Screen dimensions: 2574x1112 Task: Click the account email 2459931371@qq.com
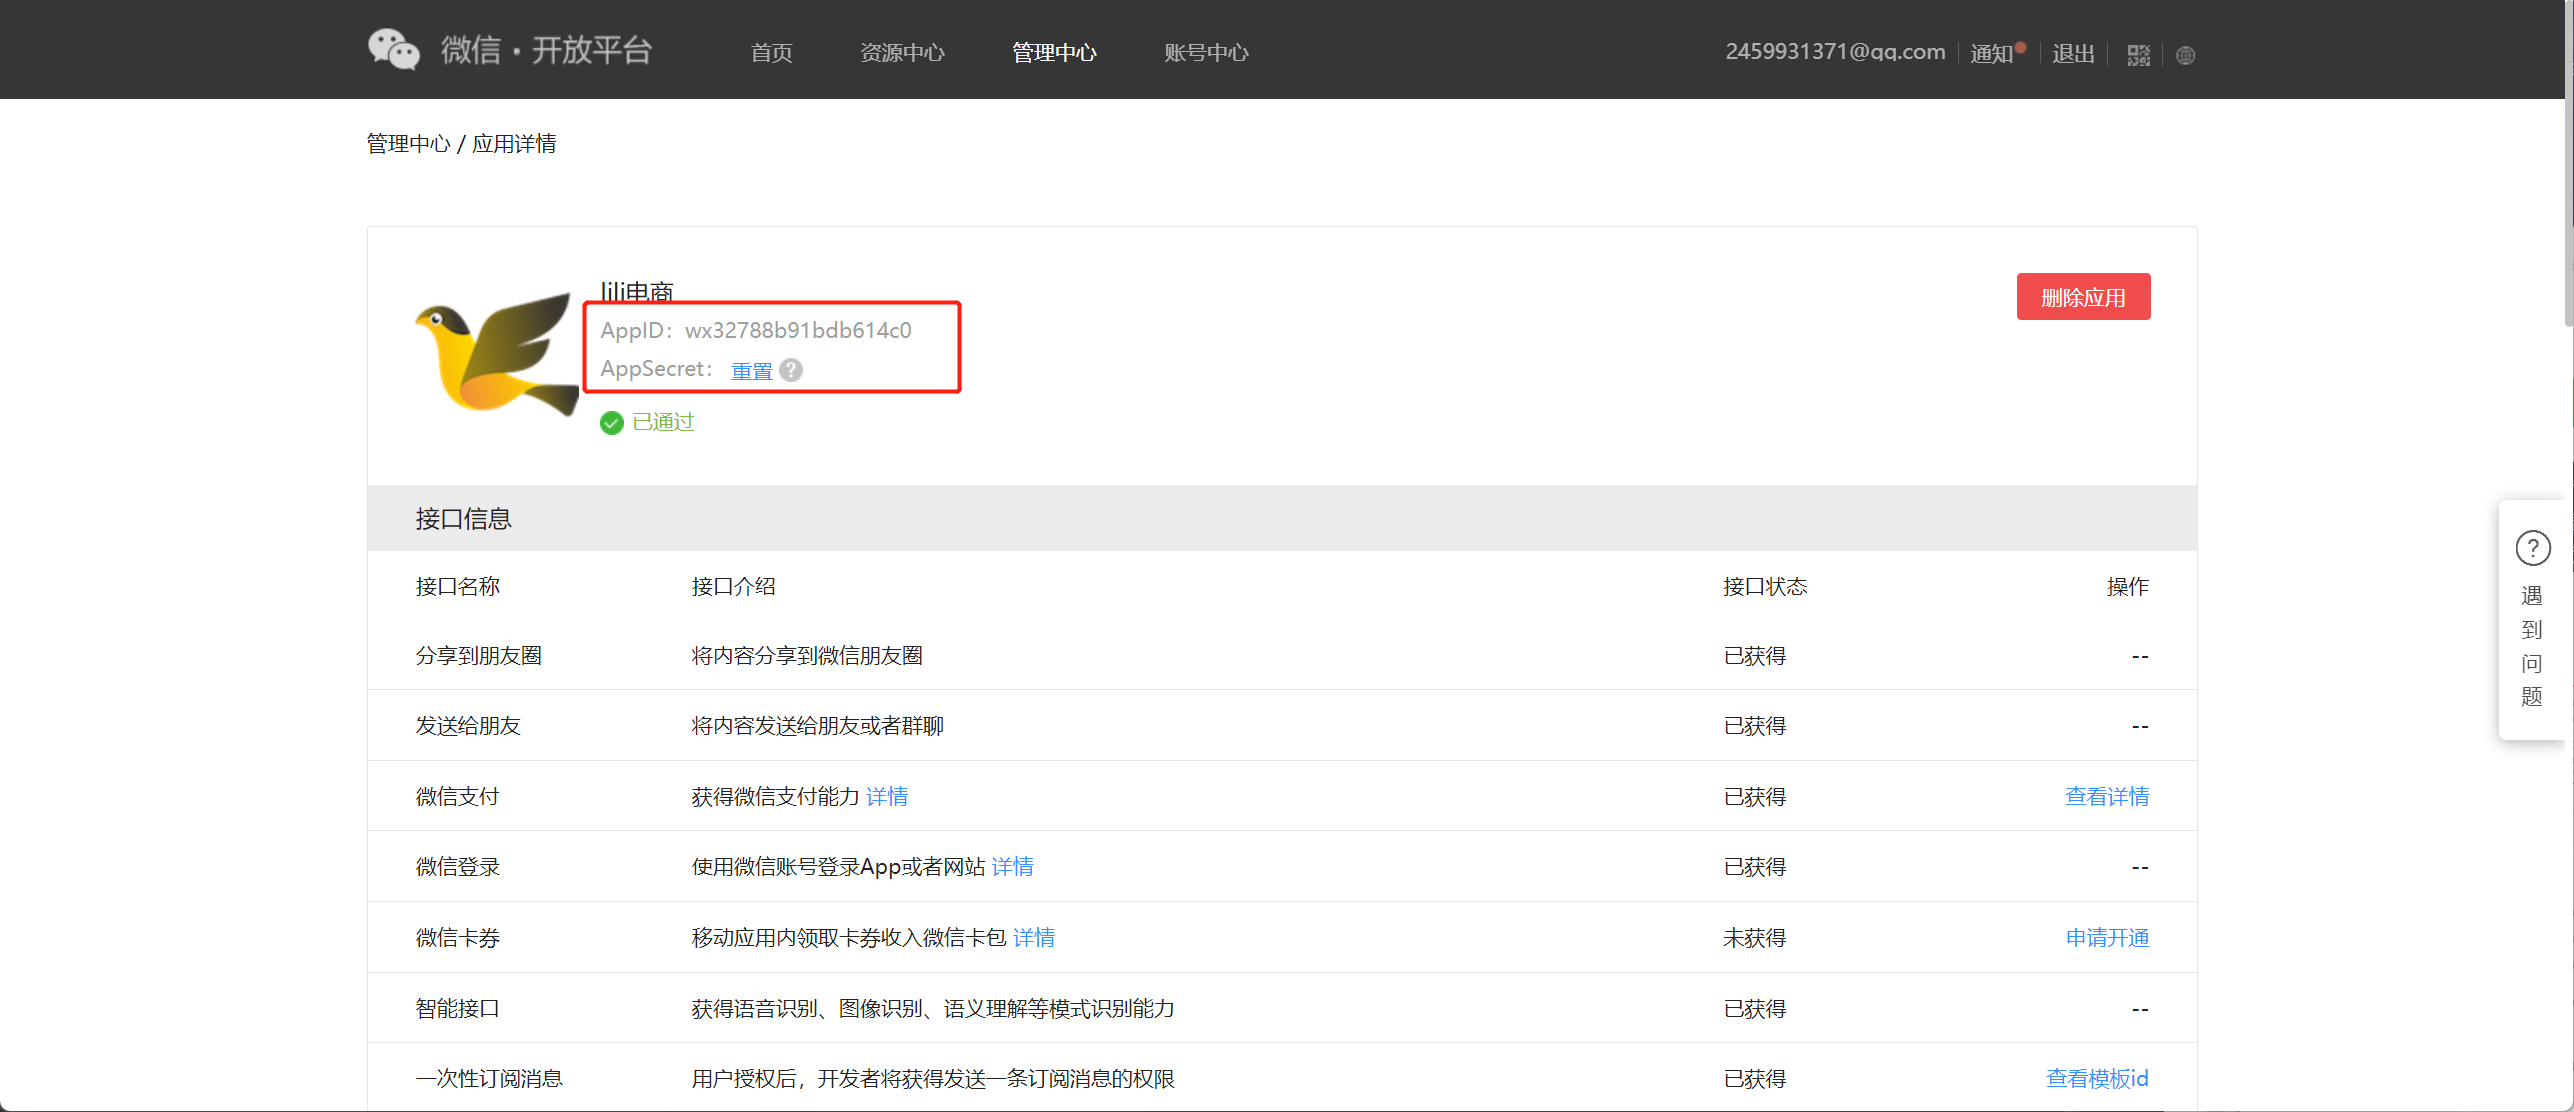[x=1835, y=52]
